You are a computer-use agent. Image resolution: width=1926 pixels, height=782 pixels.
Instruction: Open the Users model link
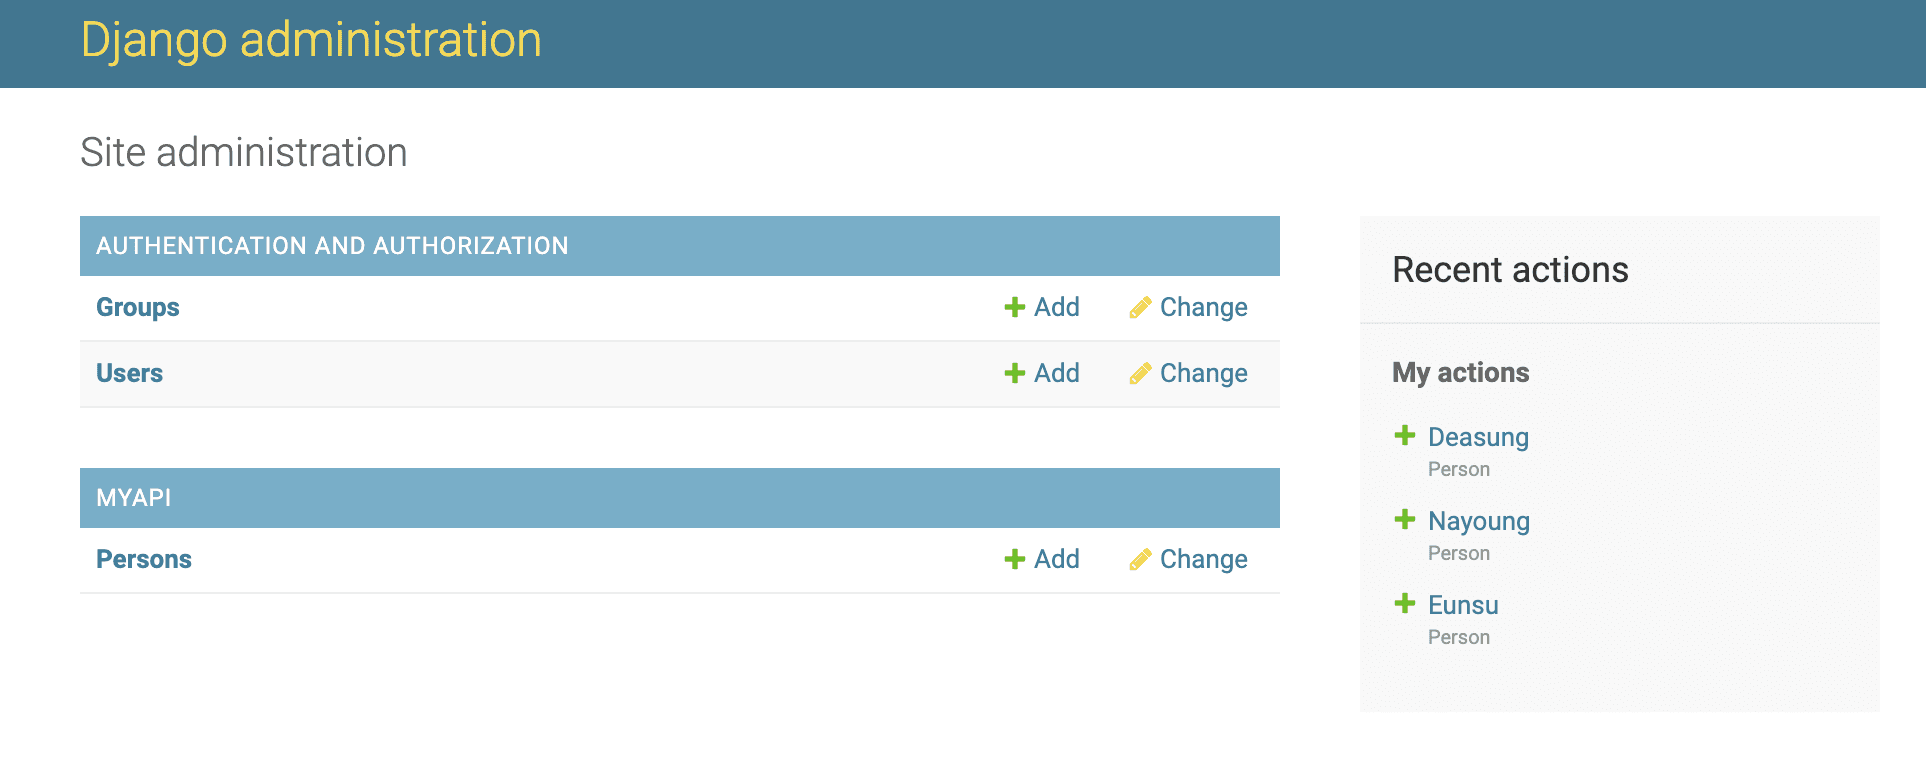pos(129,373)
